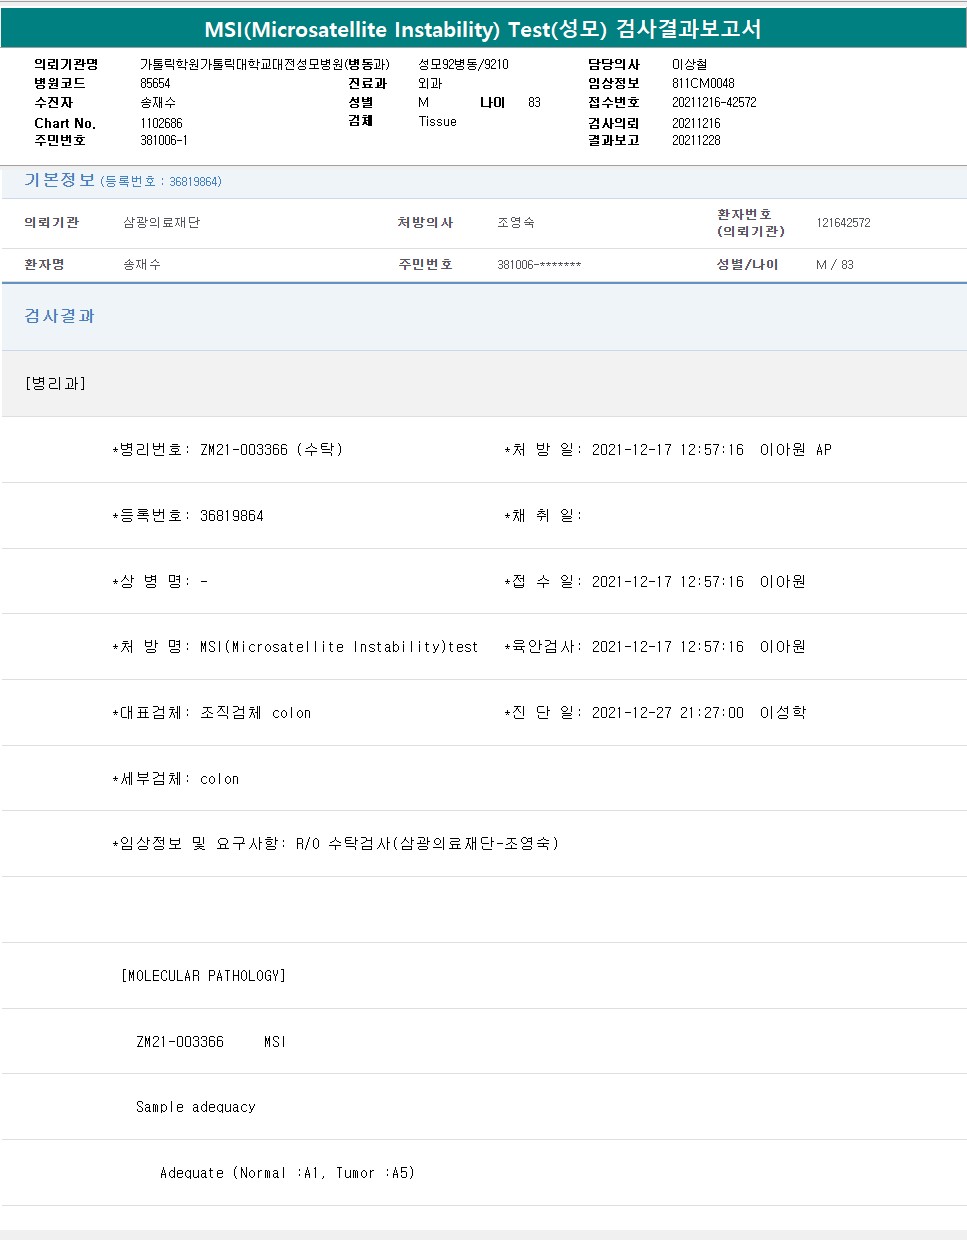
Task: Click the MSI Test report title banner
Action: 483,29
